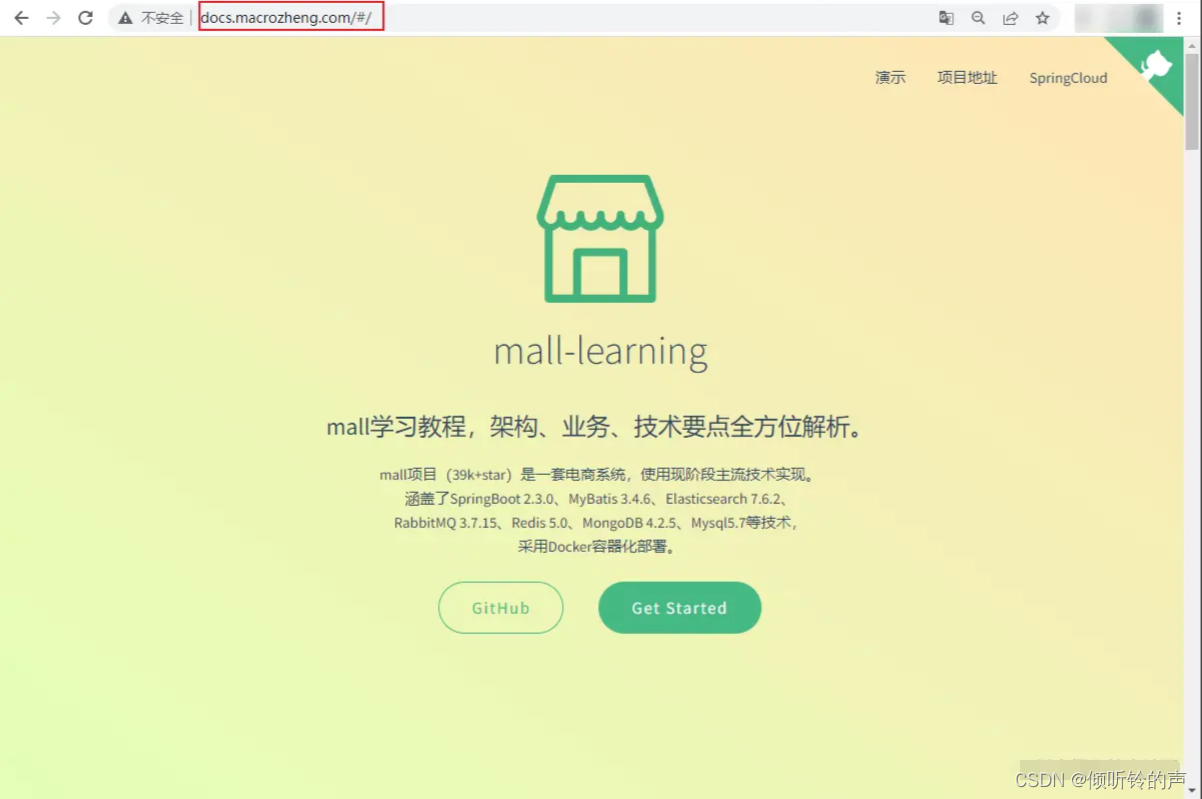The image size is (1202, 799).
Task: Click the green mall storefront logo
Action: point(600,238)
